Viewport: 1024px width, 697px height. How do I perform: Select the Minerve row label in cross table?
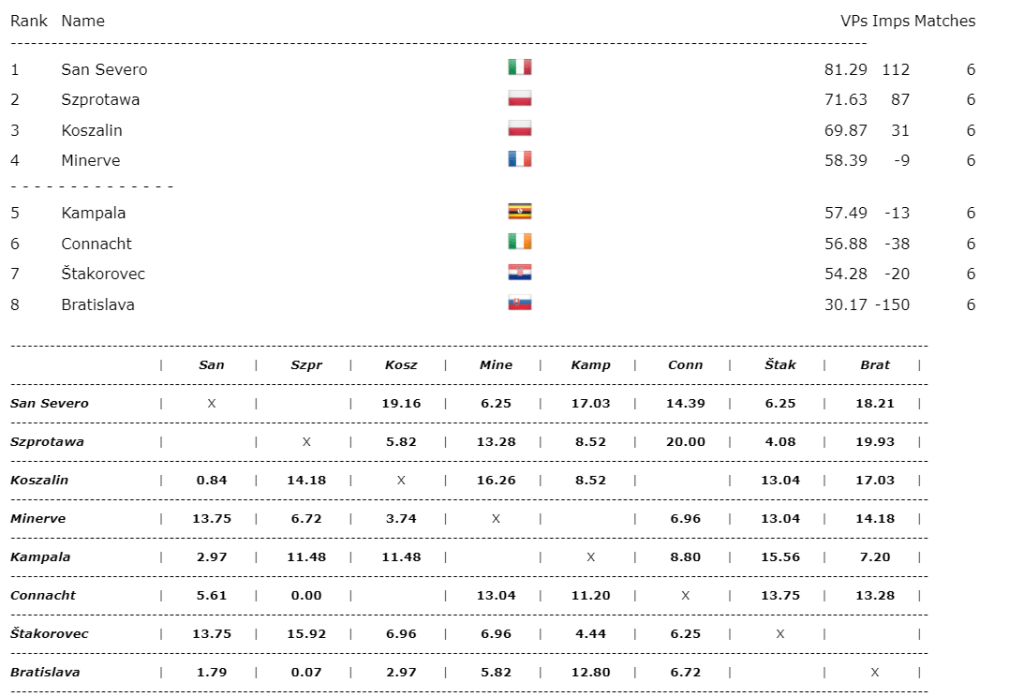(x=38, y=518)
